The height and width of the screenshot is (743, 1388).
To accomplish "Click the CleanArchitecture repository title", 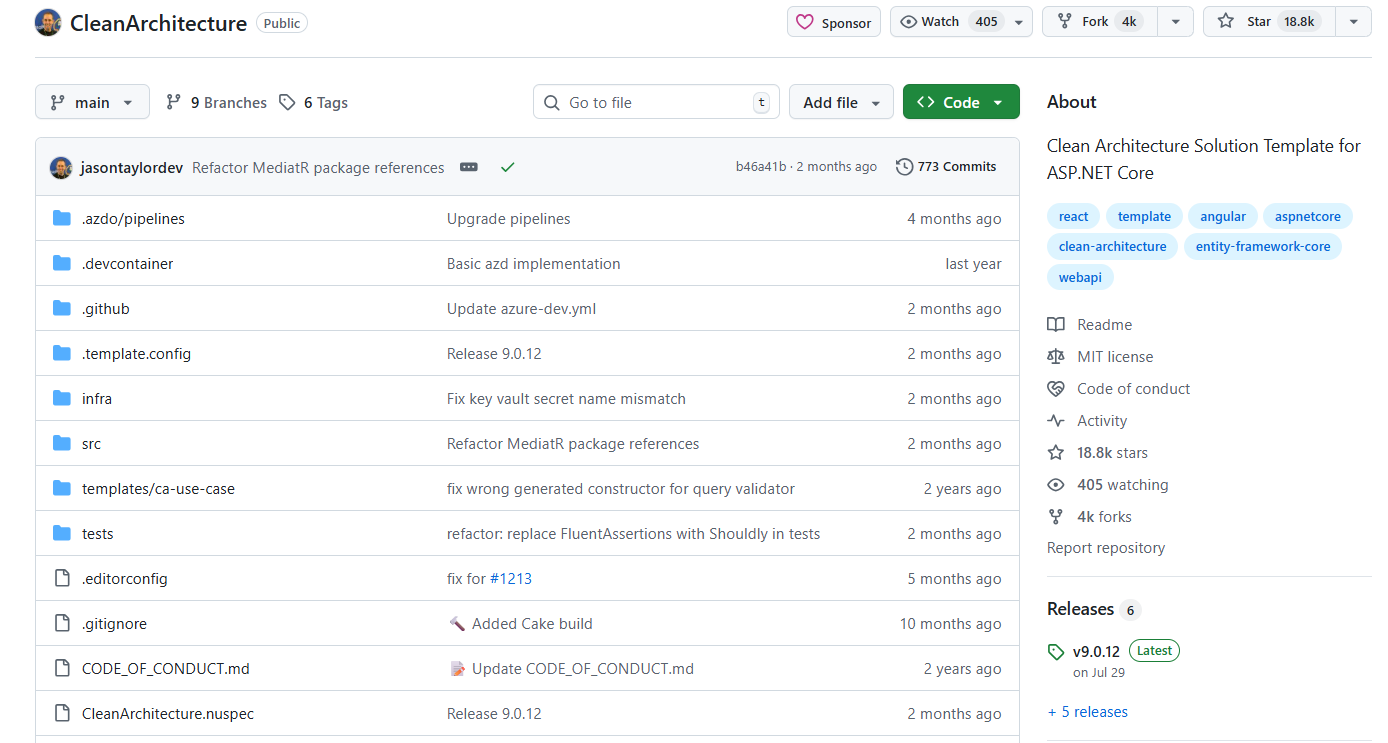I will pyautogui.click(x=158, y=23).
